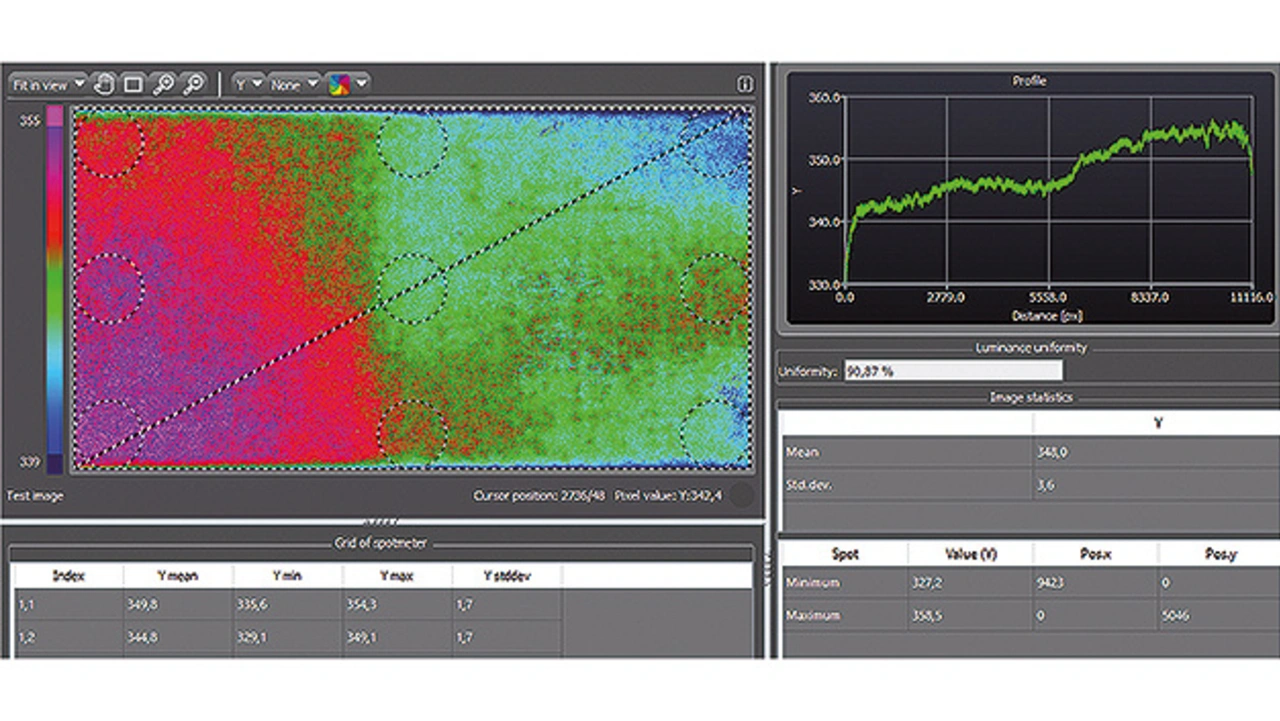The width and height of the screenshot is (1280, 721).
Task: Select the Pan hand tool
Action: 105,85
